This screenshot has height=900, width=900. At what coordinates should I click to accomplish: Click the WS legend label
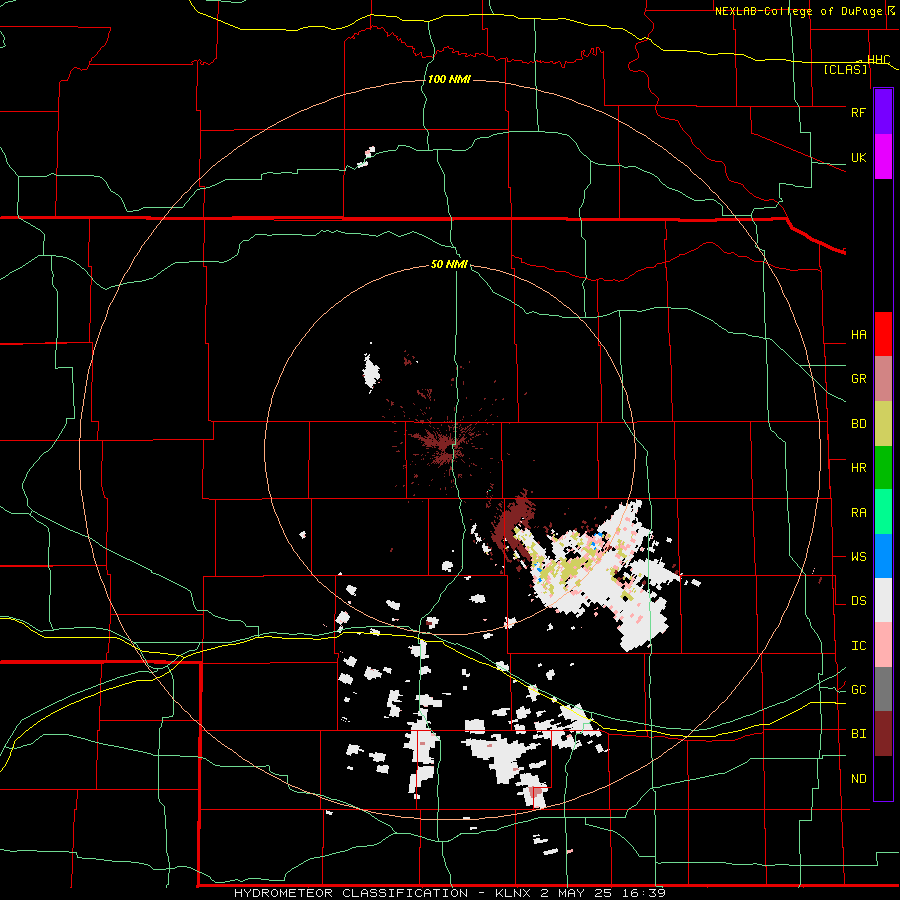click(x=858, y=557)
